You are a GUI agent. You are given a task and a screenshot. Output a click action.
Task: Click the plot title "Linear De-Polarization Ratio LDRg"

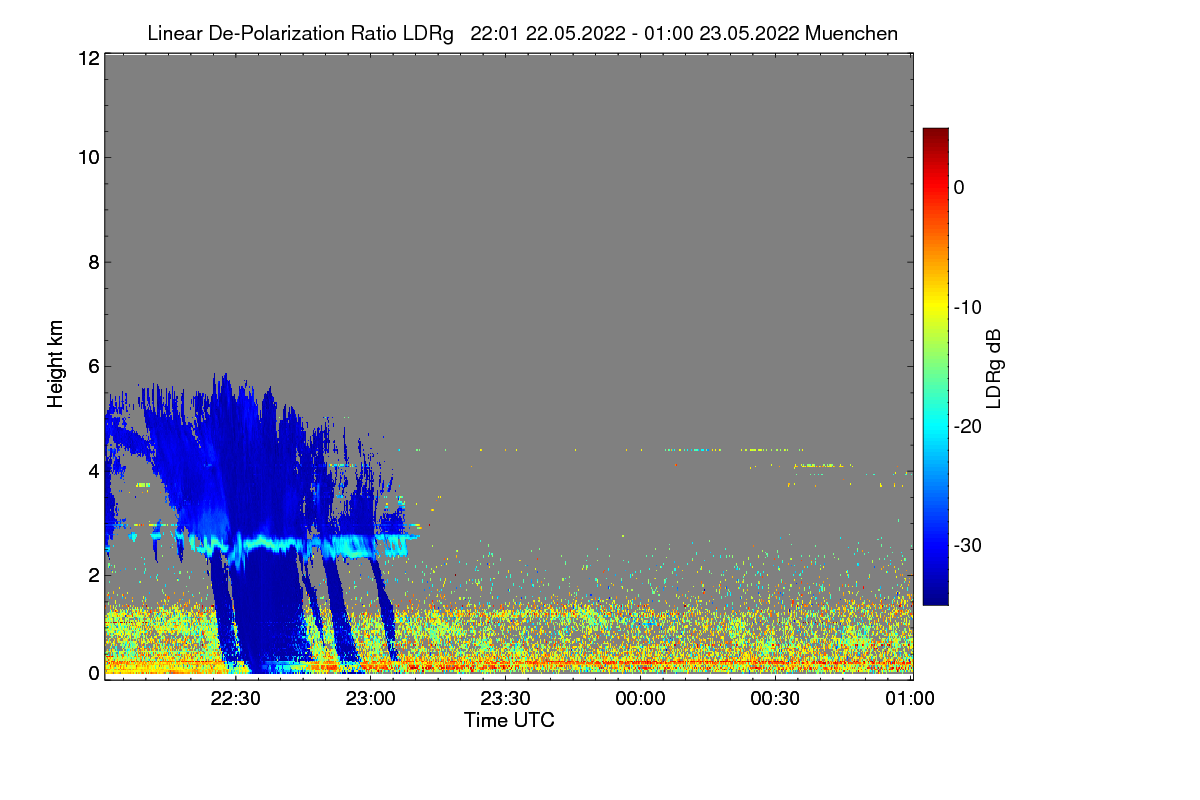click(x=300, y=33)
